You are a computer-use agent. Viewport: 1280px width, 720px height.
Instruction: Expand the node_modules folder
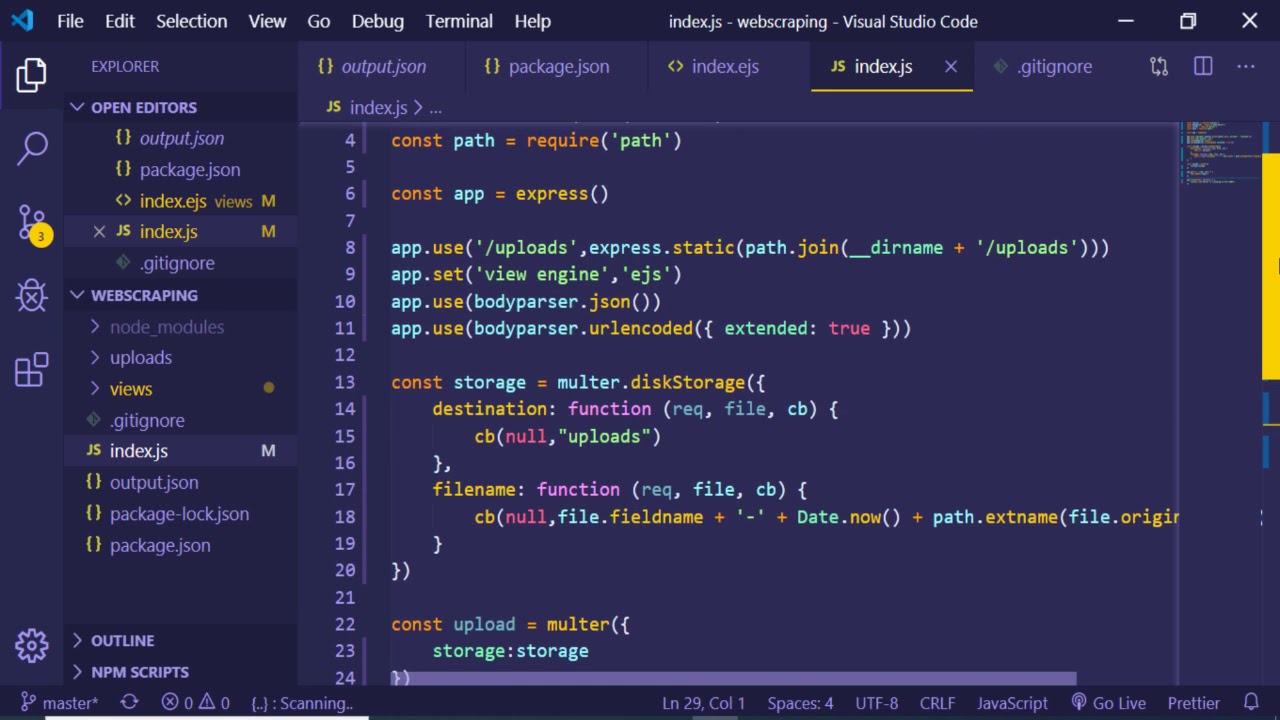click(x=166, y=327)
